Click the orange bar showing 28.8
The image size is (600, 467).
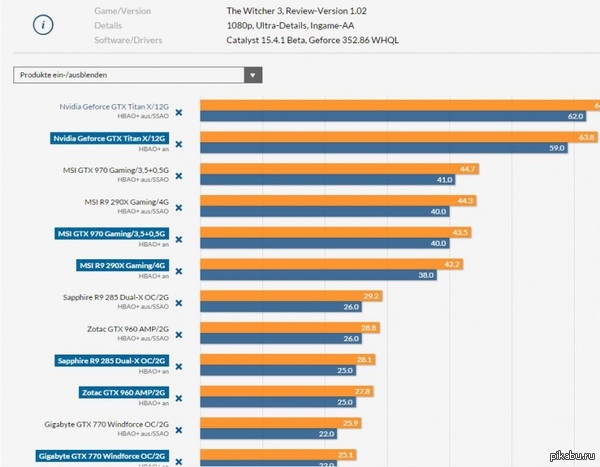tap(290, 328)
